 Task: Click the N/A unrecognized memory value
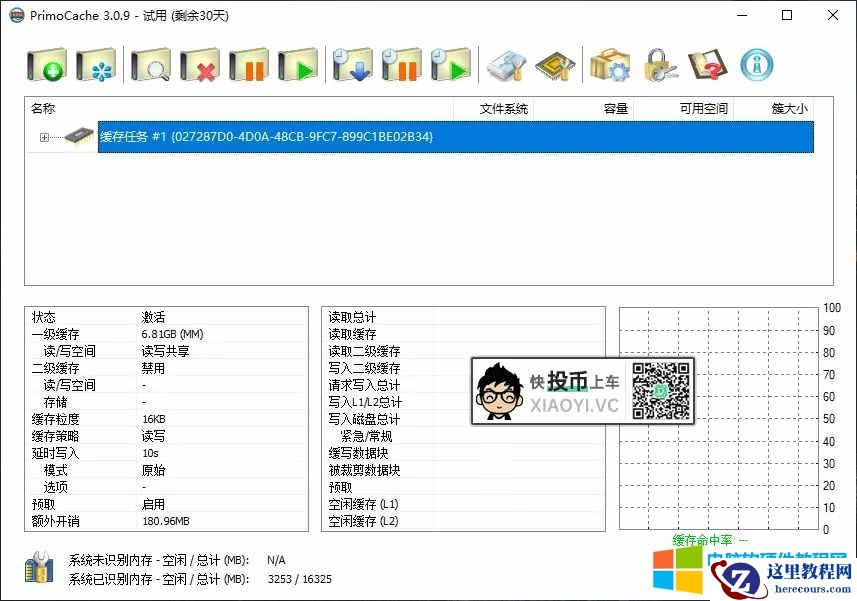(276, 560)
